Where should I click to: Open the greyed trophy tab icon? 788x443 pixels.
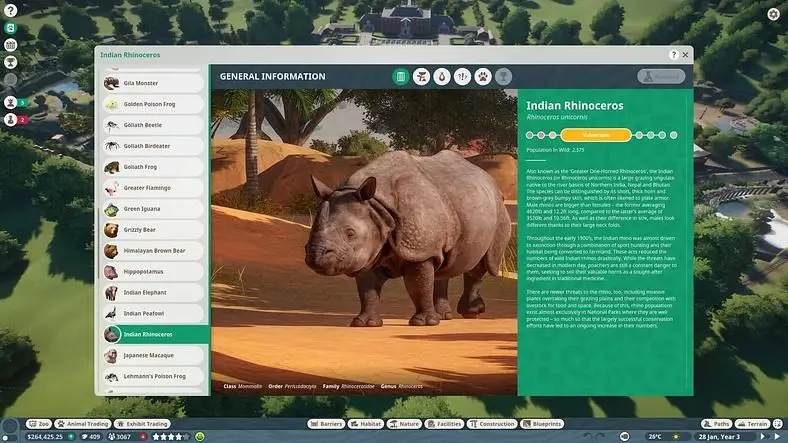click(x=503, y=77)
